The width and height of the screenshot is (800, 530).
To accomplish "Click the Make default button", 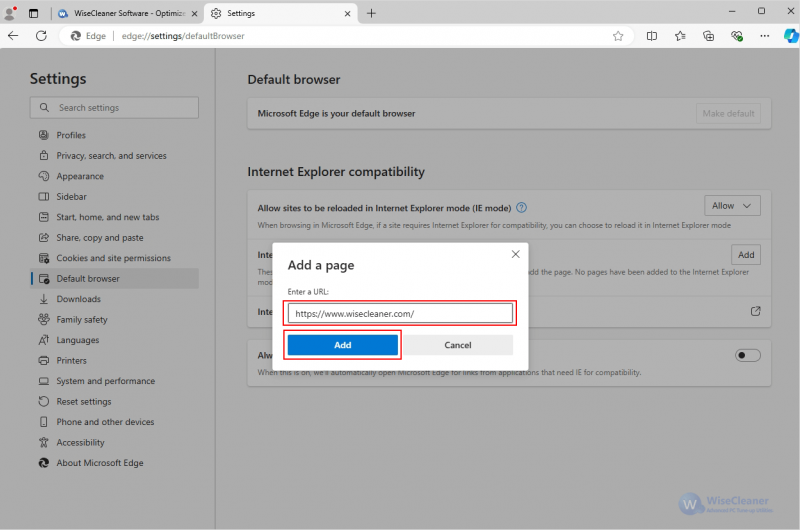I will pos(728,113).
